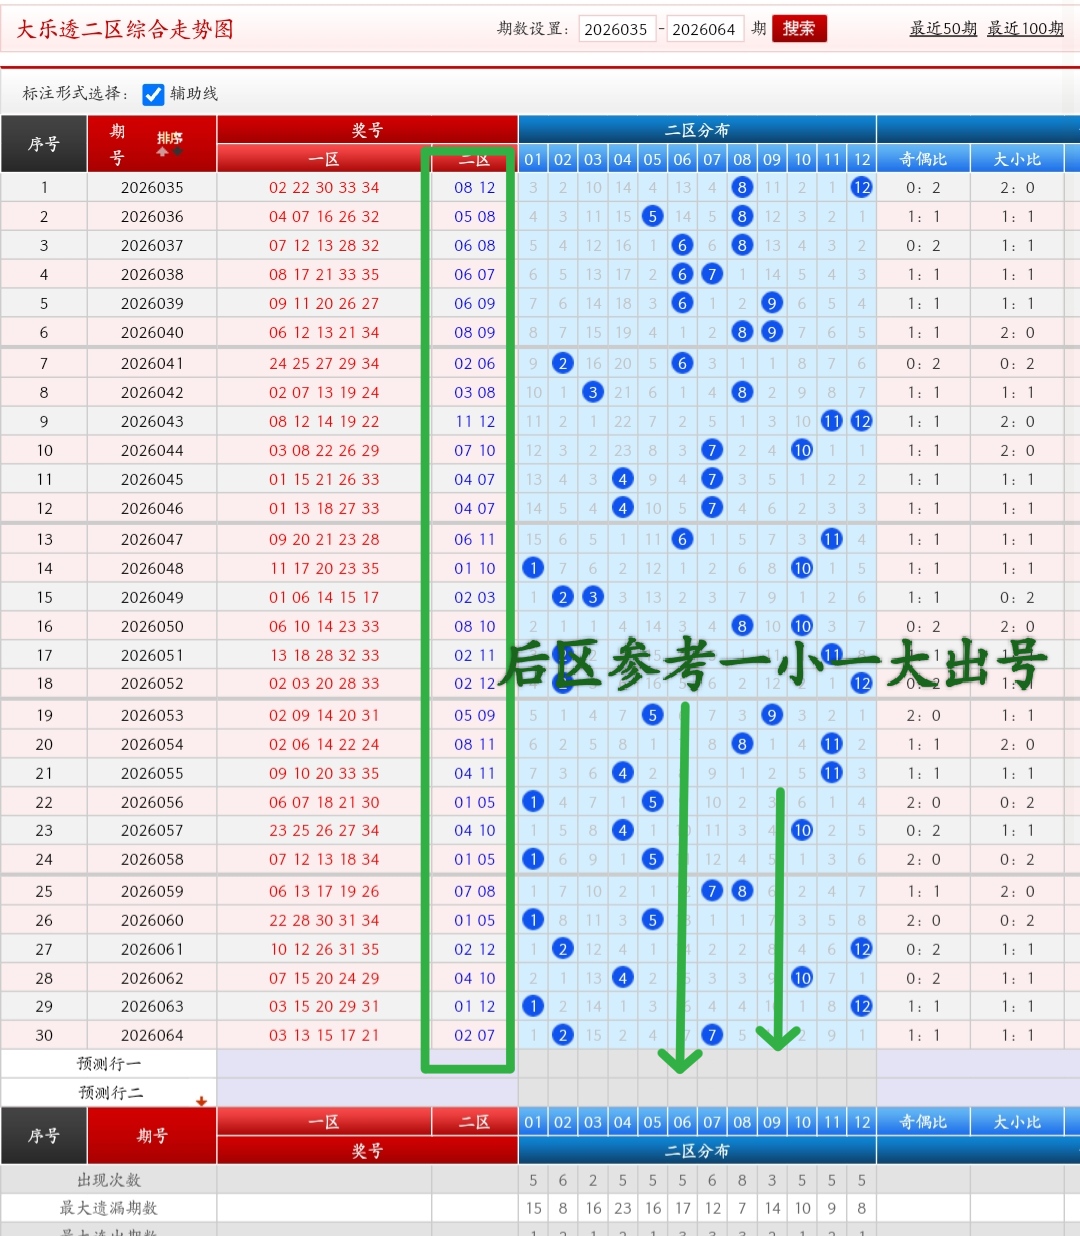Click 二区 numbers 02 07 in row 2026064

click(475, 1035)
